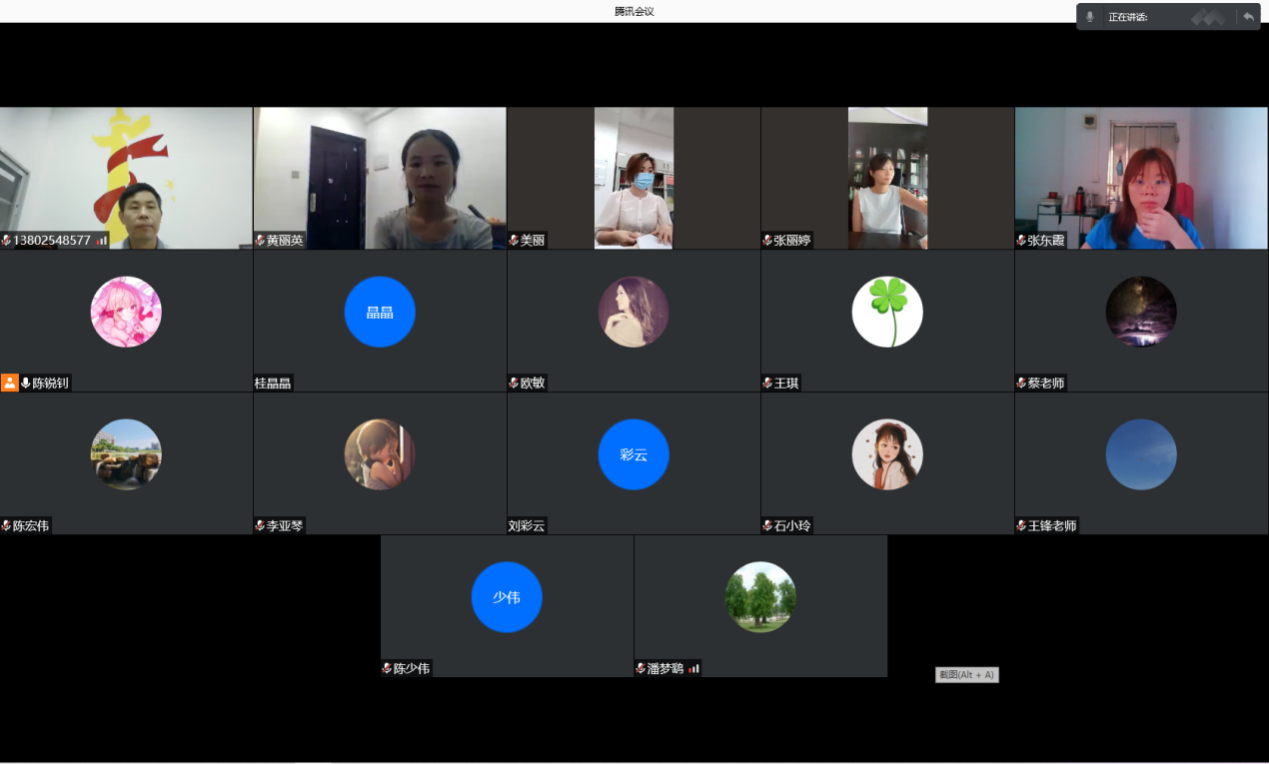Click the muted mic icon beside 黄丽英
Screen dimensions: 1269x764
click(260, 241)
